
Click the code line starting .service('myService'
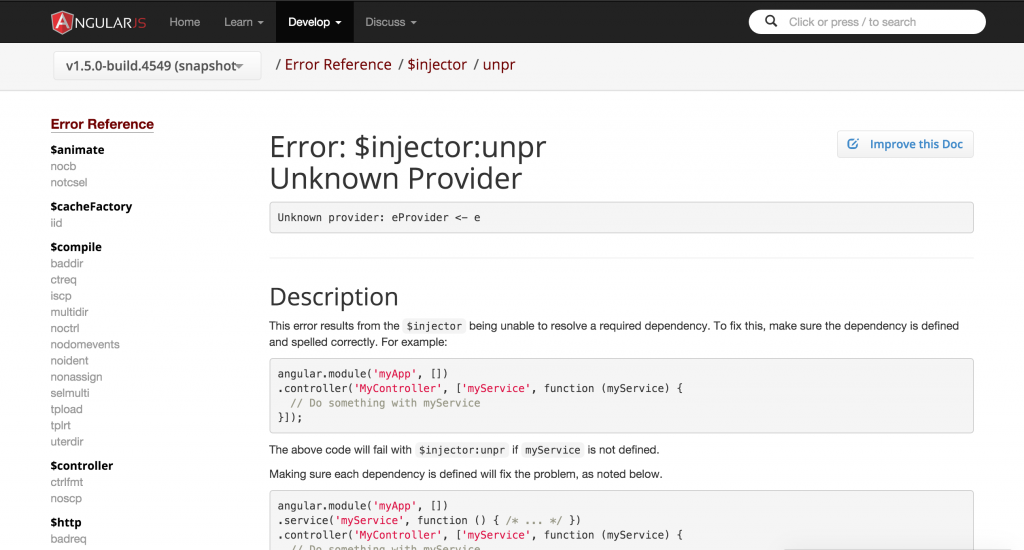(429, 521)
